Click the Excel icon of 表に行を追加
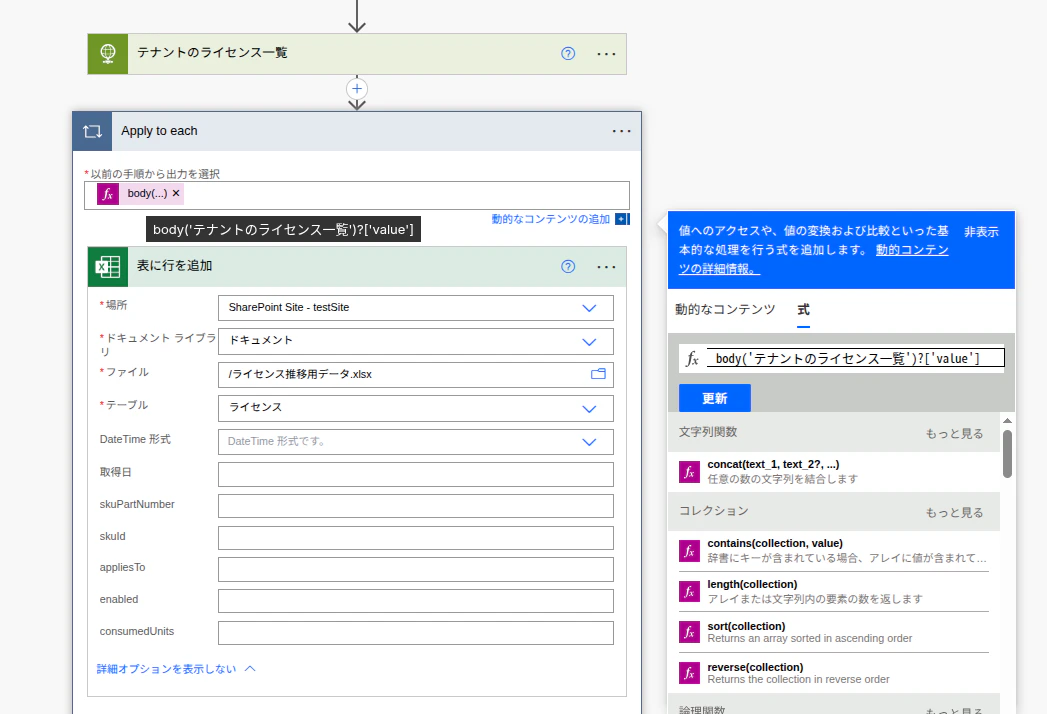Image resolution: width=1047 pixels, height=714 pixels. coord(108,266)
